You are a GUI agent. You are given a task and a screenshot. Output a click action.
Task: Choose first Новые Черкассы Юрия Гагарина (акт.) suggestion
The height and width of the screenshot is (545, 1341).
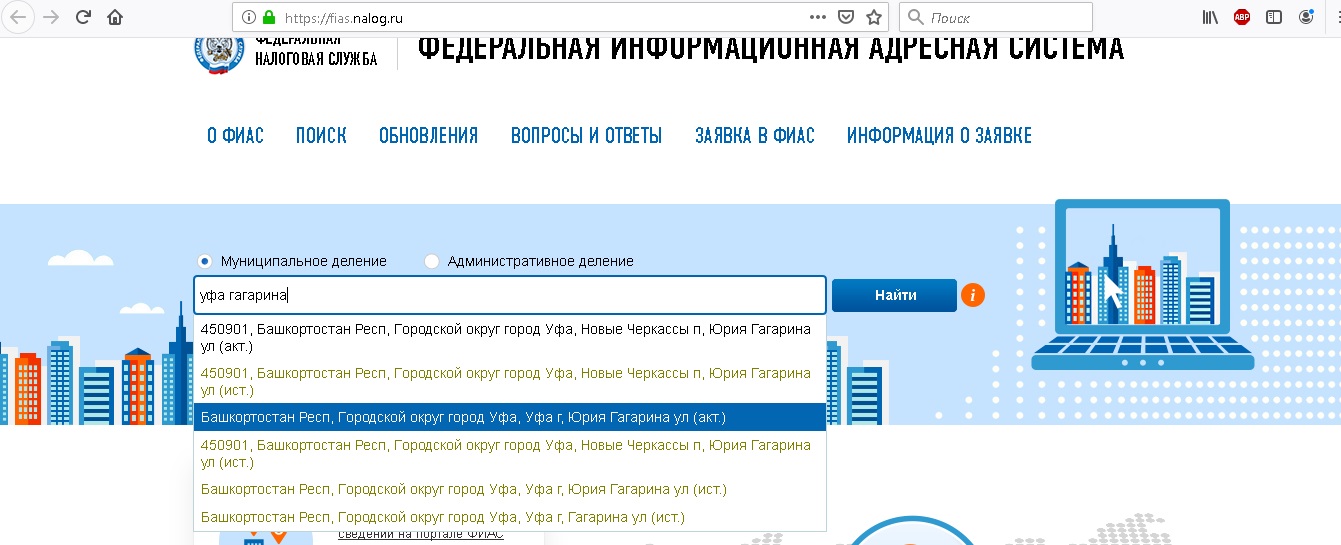(510, 338)
